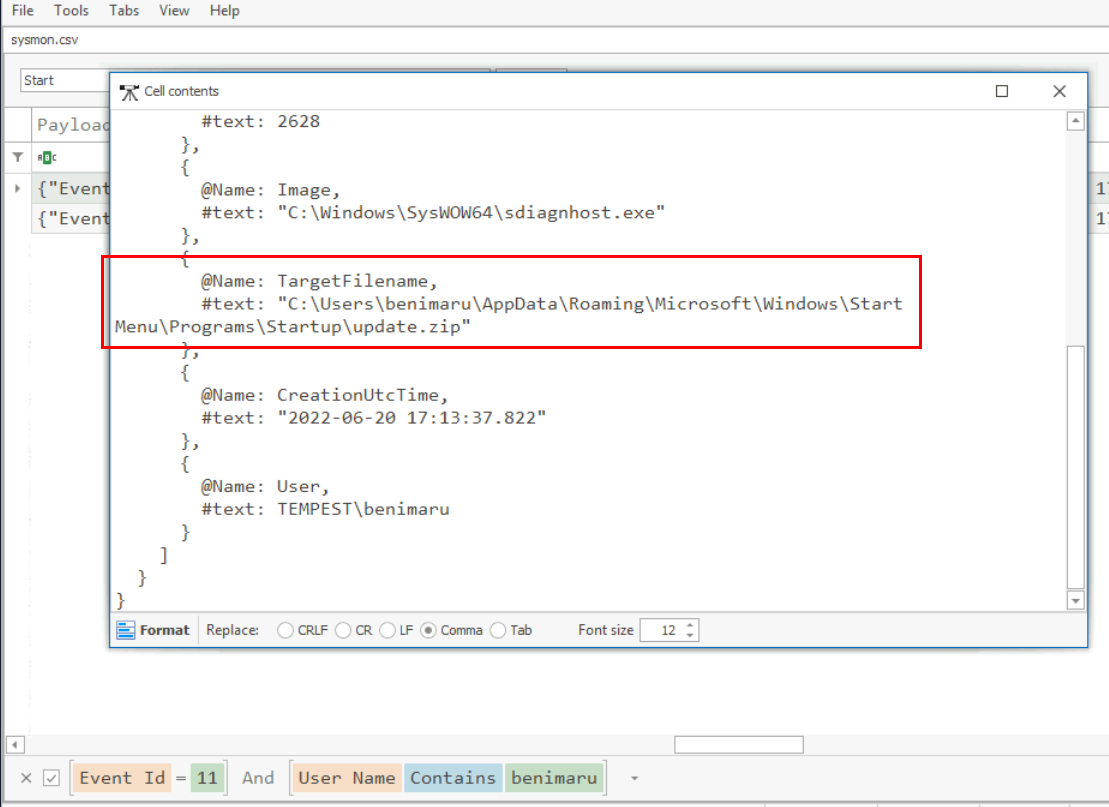Click the Payload column filter funnel icon

18,157
